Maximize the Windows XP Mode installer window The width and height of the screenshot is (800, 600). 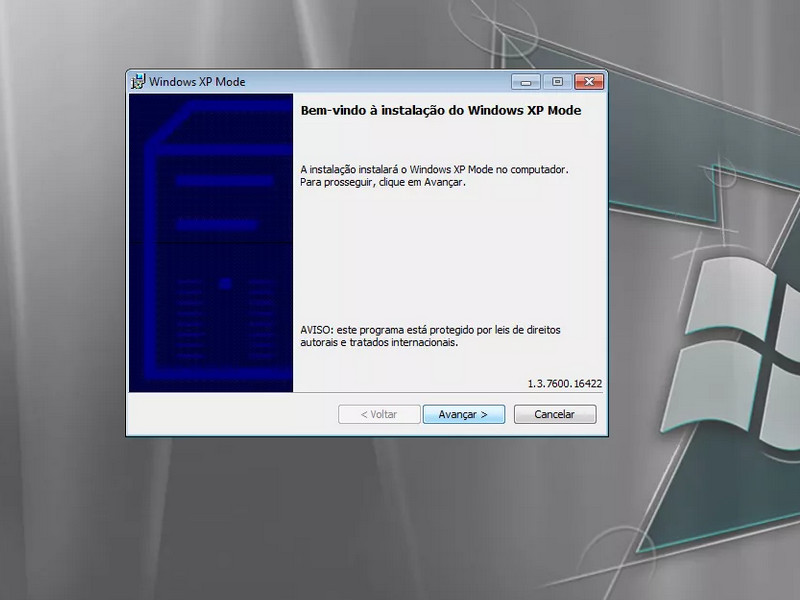click(x=557, y=82)
